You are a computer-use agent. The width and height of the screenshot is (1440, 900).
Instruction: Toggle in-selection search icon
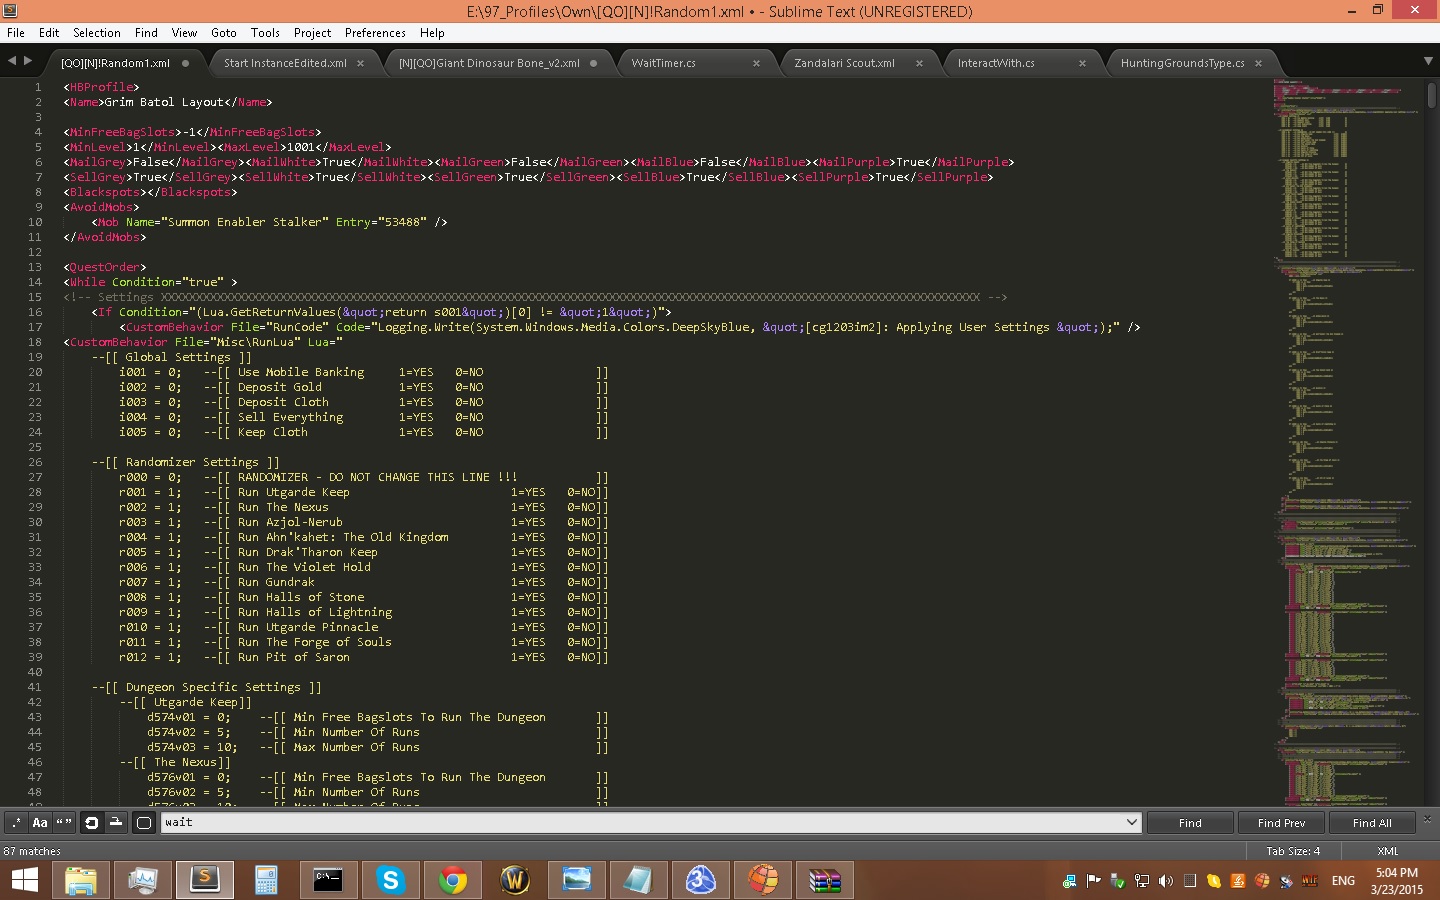point(116,822)
